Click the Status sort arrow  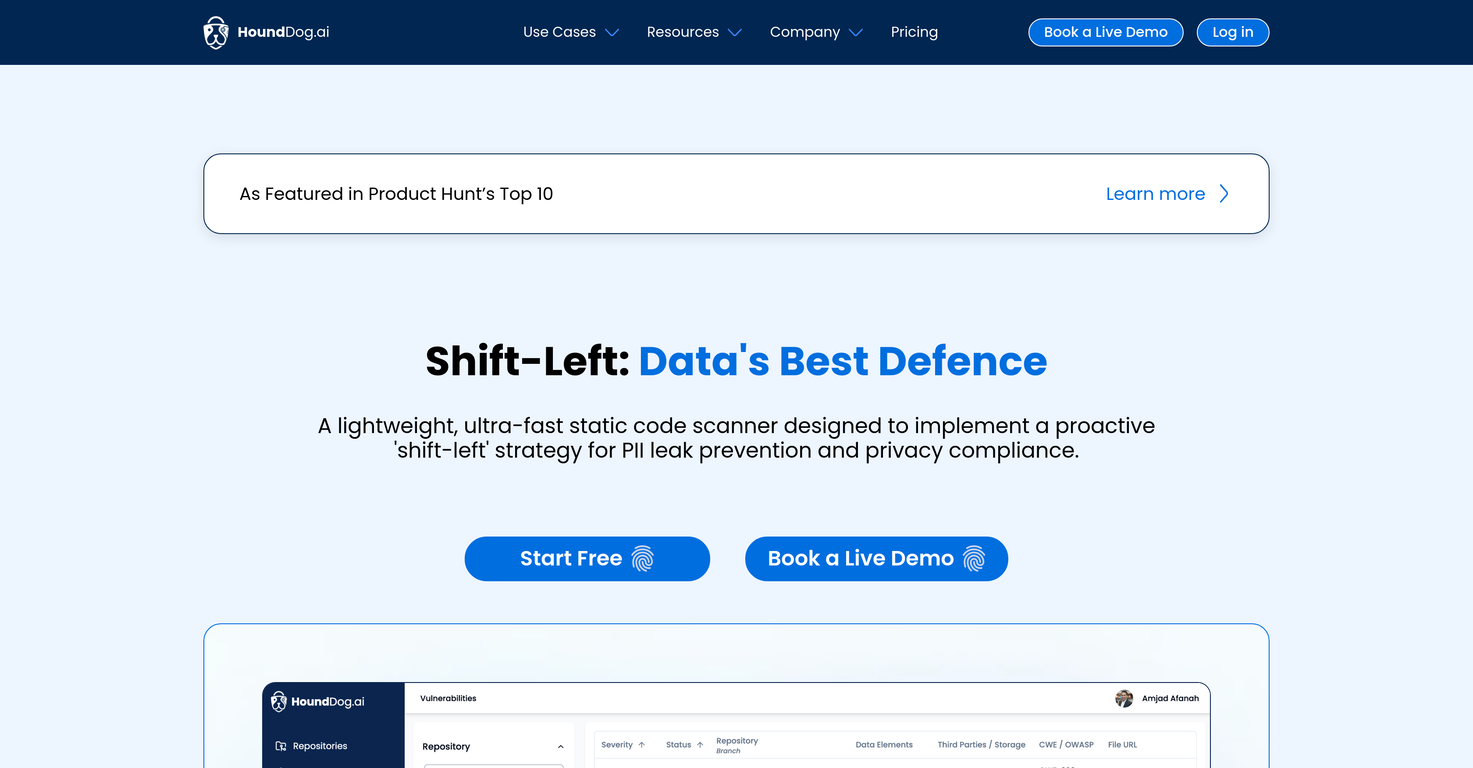pyautogui.click(x=700, y=745)
